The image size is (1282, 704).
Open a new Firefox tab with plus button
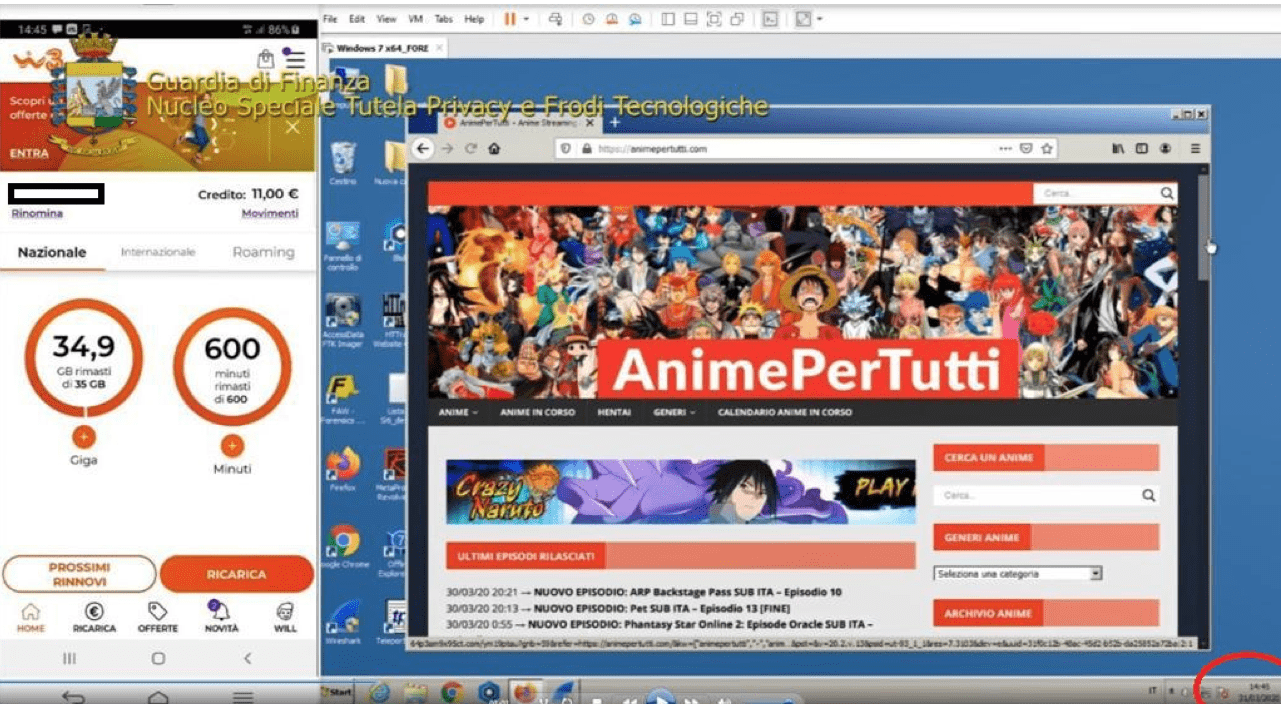614,122
